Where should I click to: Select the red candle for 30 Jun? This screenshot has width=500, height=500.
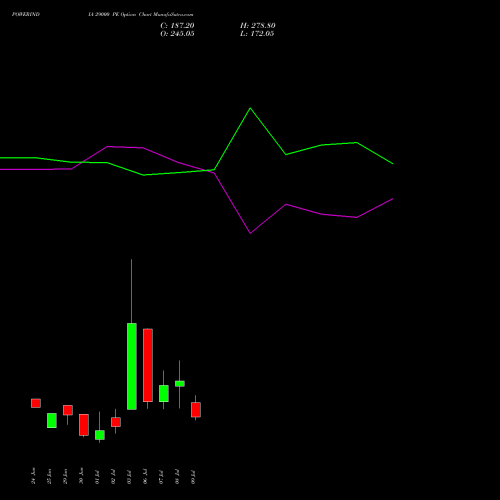click(84, 425)
